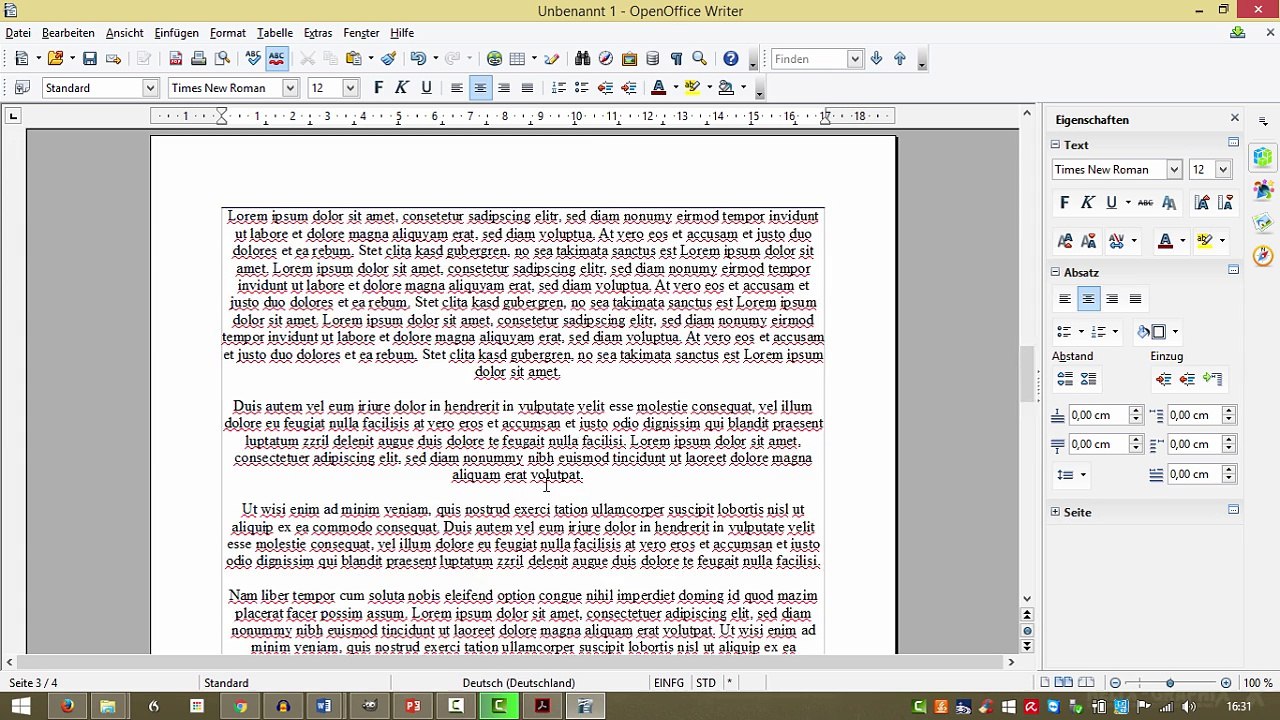Screen dimensions: 1280x720
Task: Click toolbar font color swatch
Action: (x=658, y=88)
